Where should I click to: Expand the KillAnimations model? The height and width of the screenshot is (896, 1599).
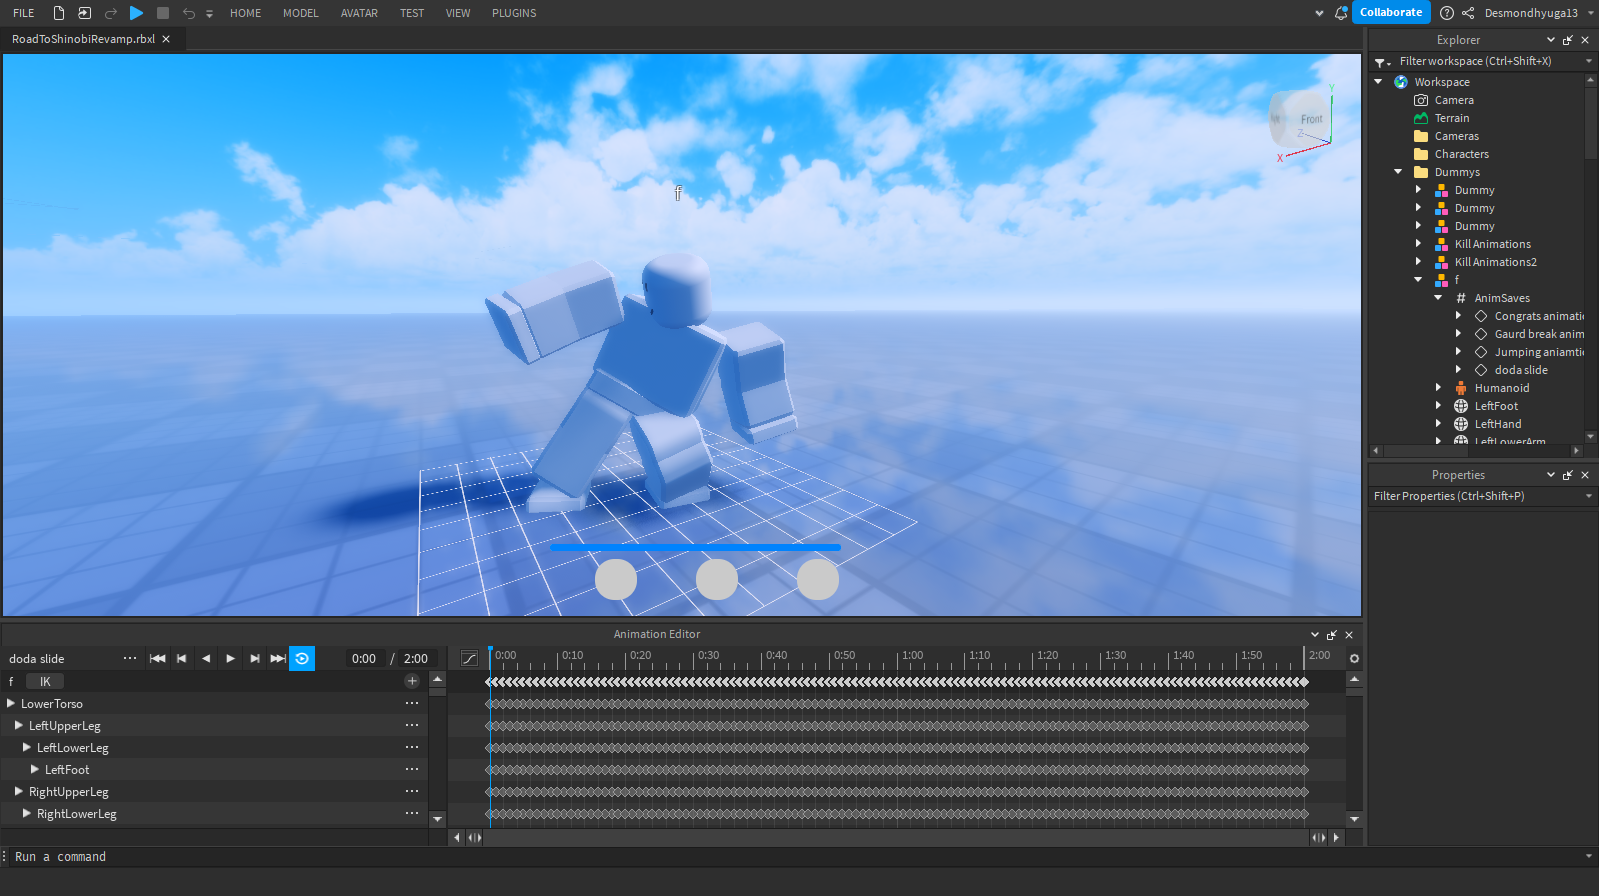click(1419, 244)
